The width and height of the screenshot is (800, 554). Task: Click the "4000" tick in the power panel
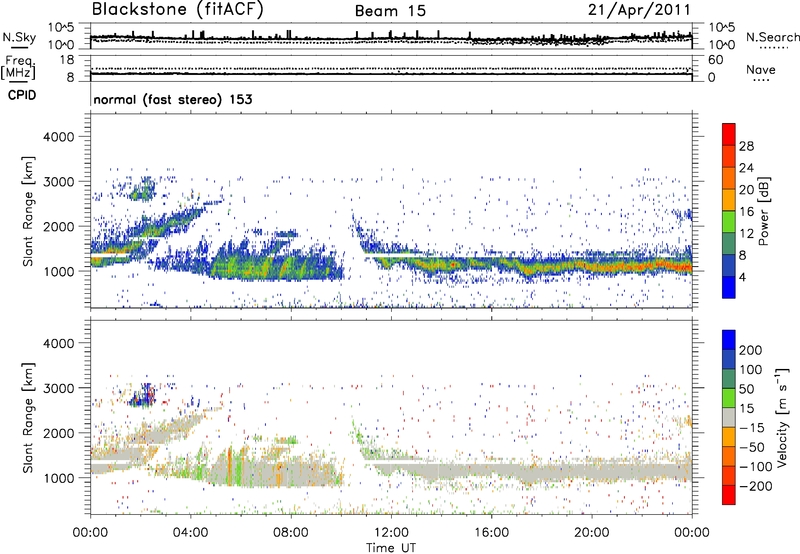click(x=59, y=137)
